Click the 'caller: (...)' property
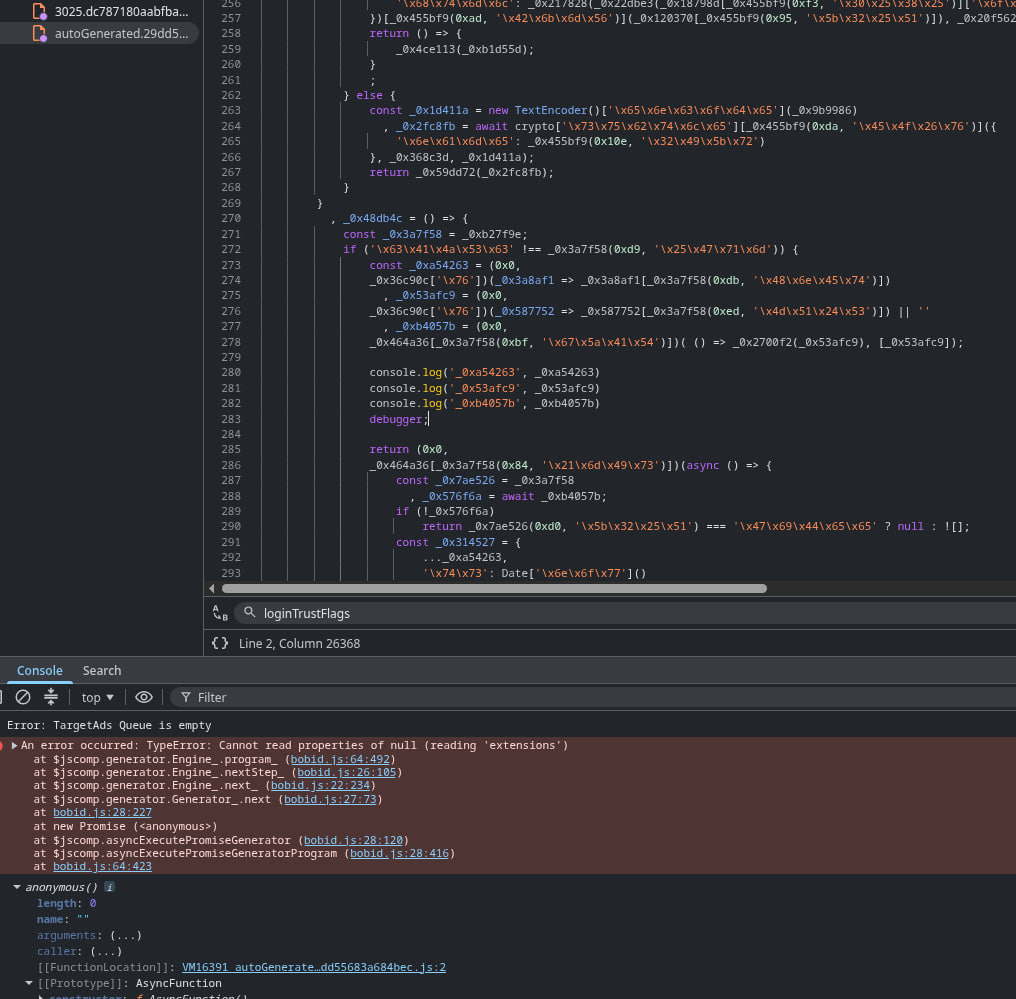This screenshot has width=1016, height=999. (x=79, y=951)
